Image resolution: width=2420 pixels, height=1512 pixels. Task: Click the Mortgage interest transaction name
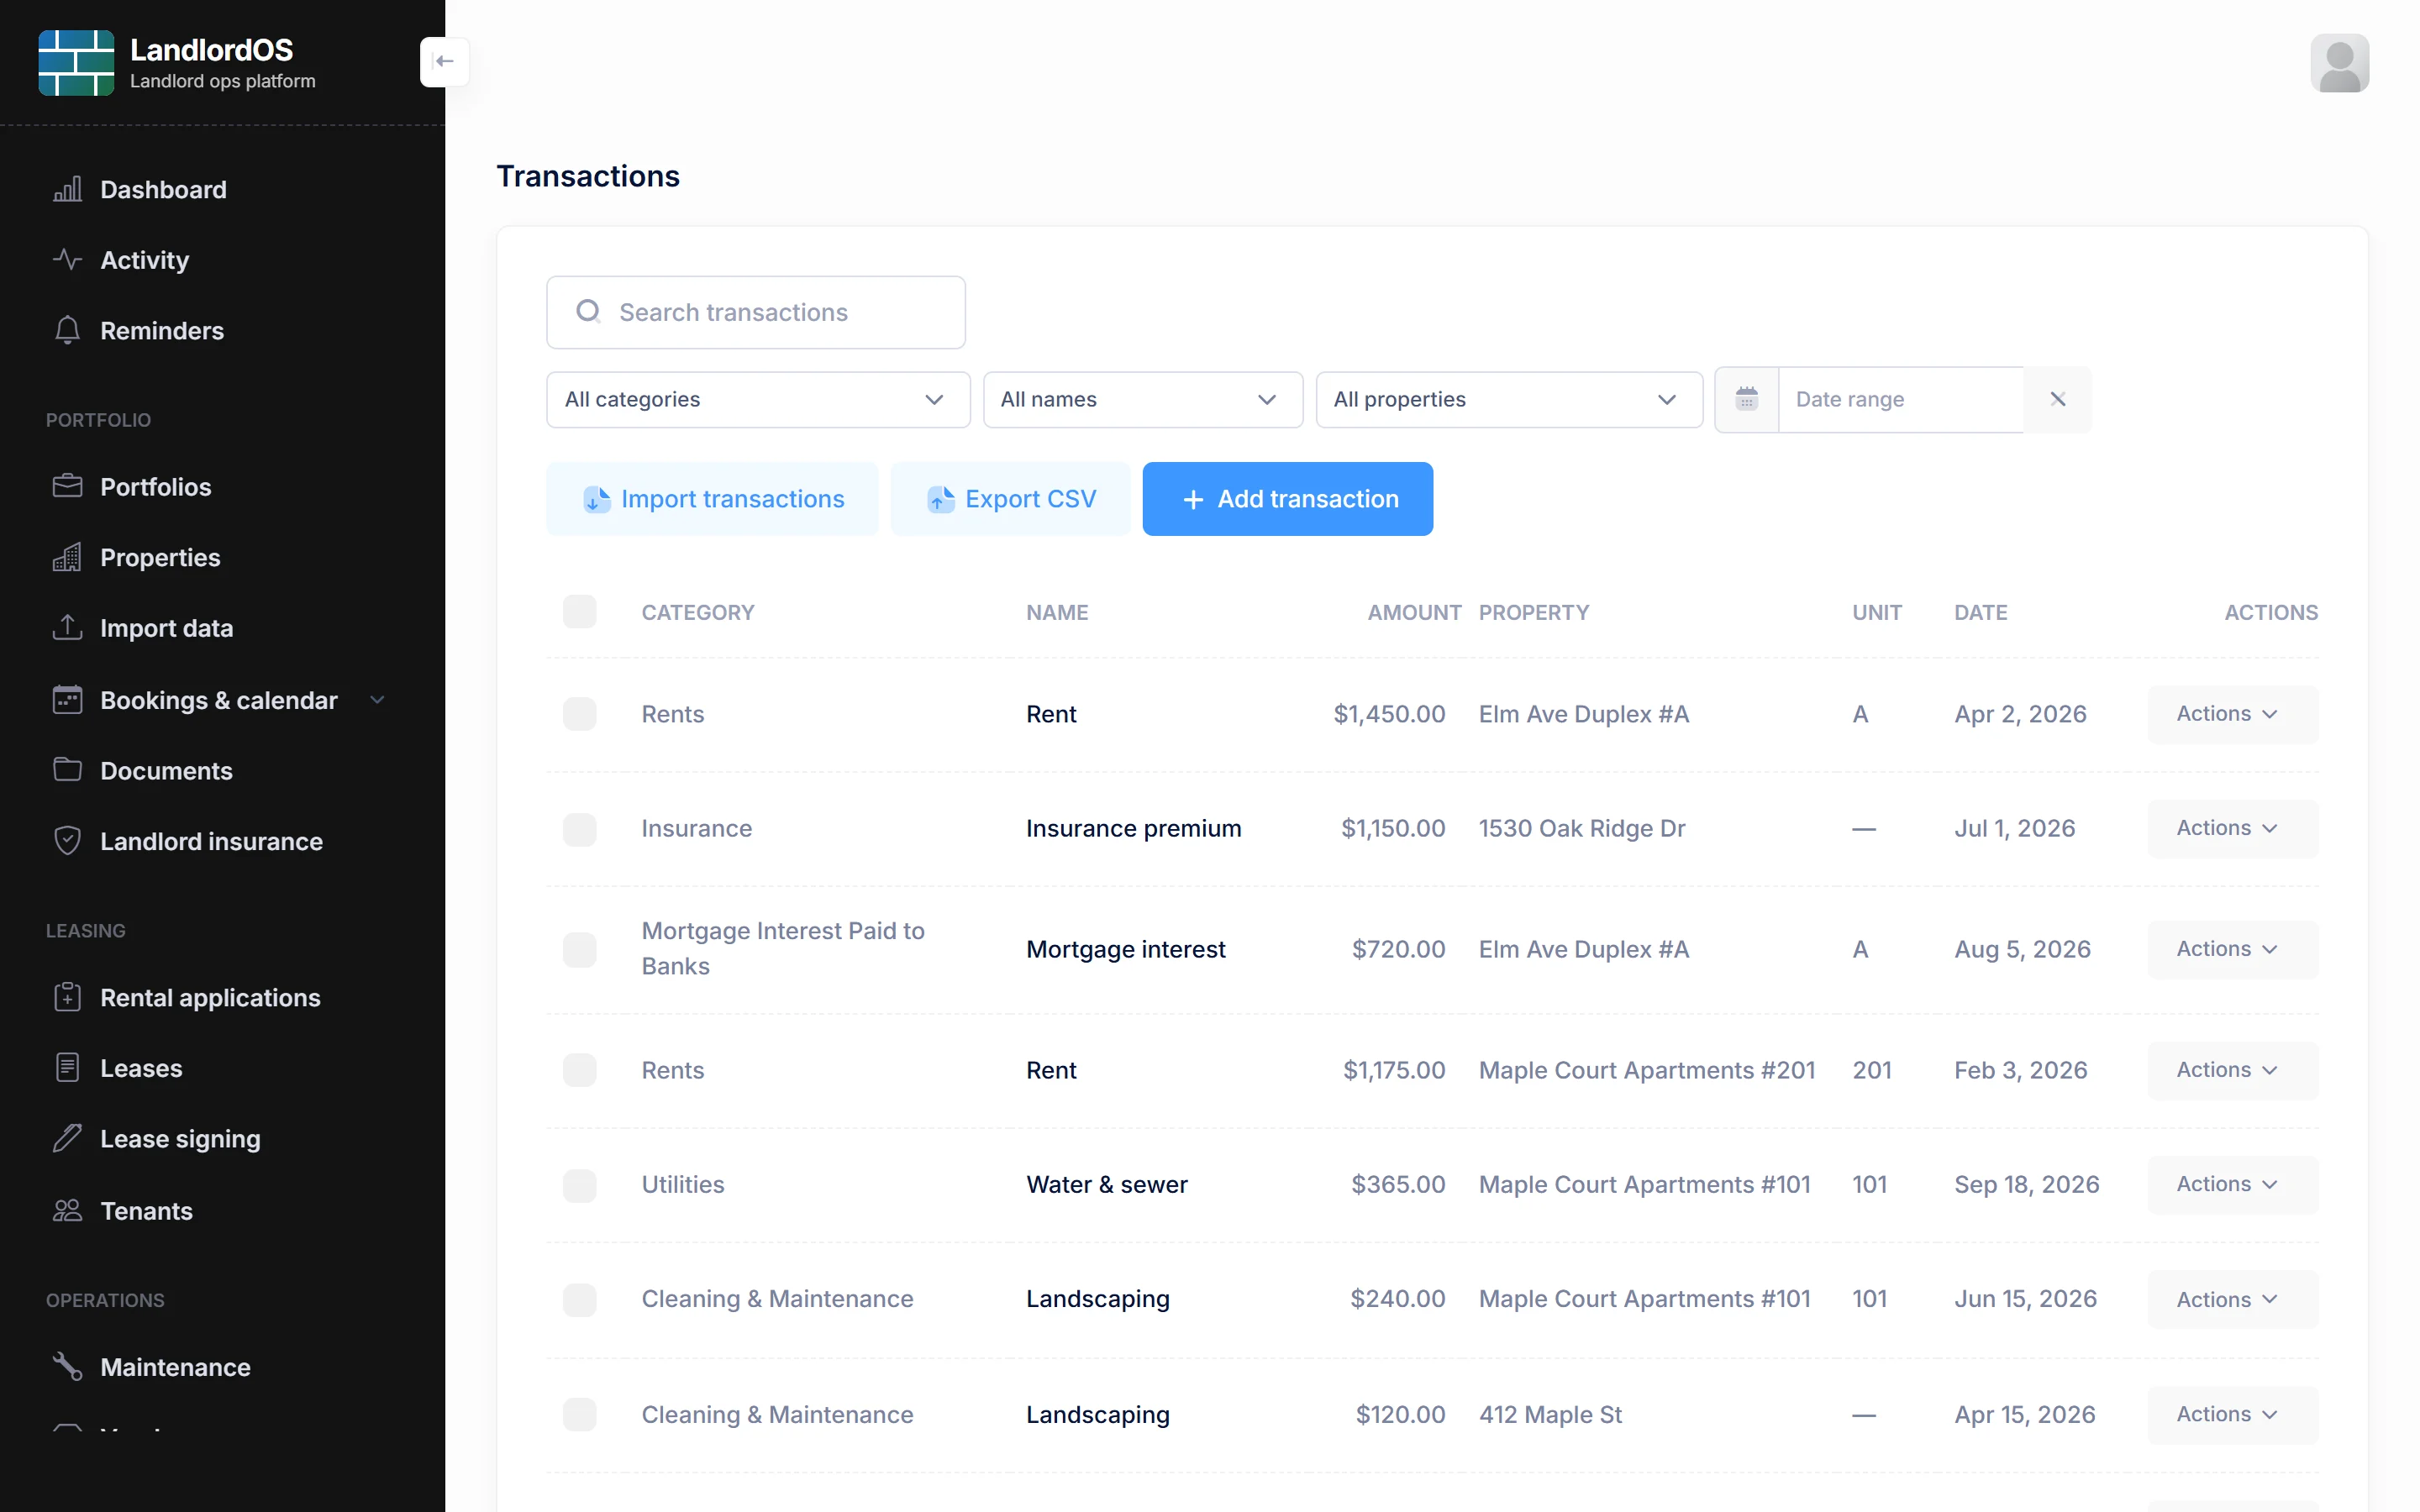click(1125, 949)
